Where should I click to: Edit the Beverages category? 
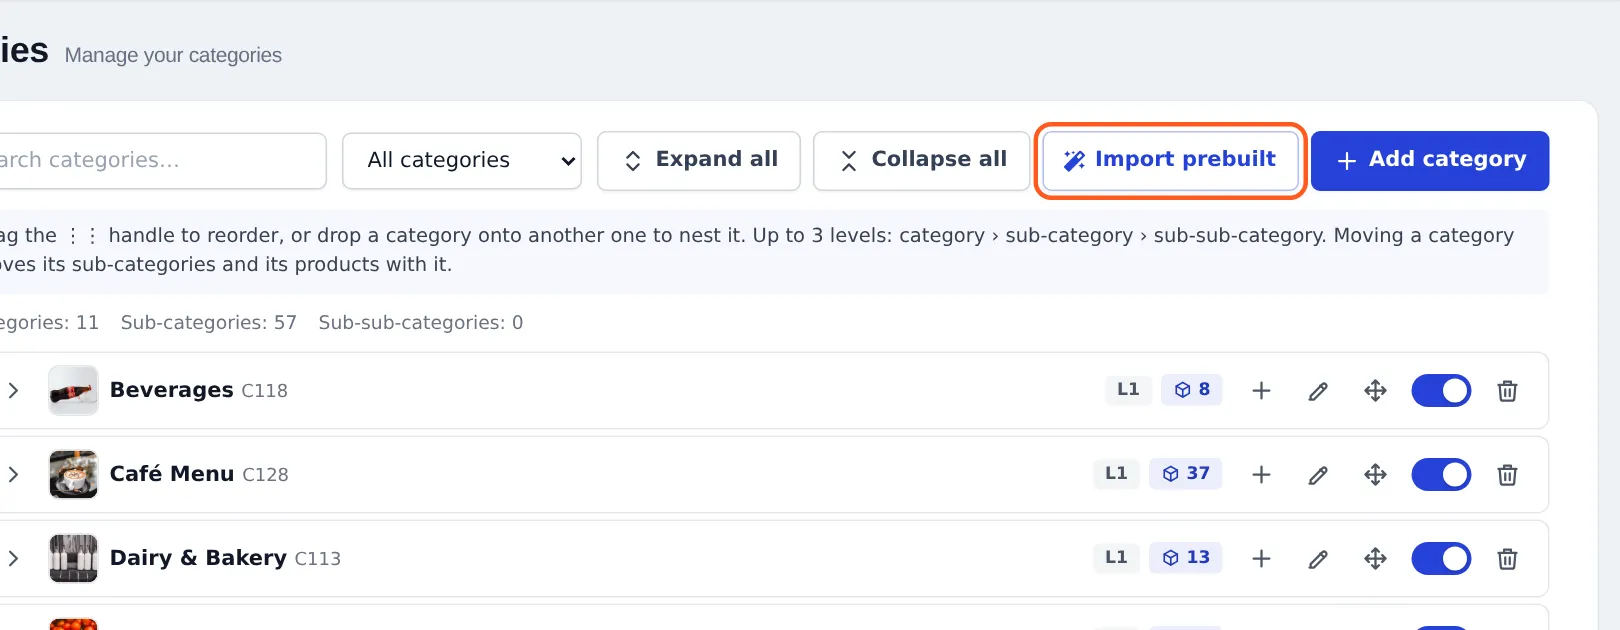tap(1318, 391)
